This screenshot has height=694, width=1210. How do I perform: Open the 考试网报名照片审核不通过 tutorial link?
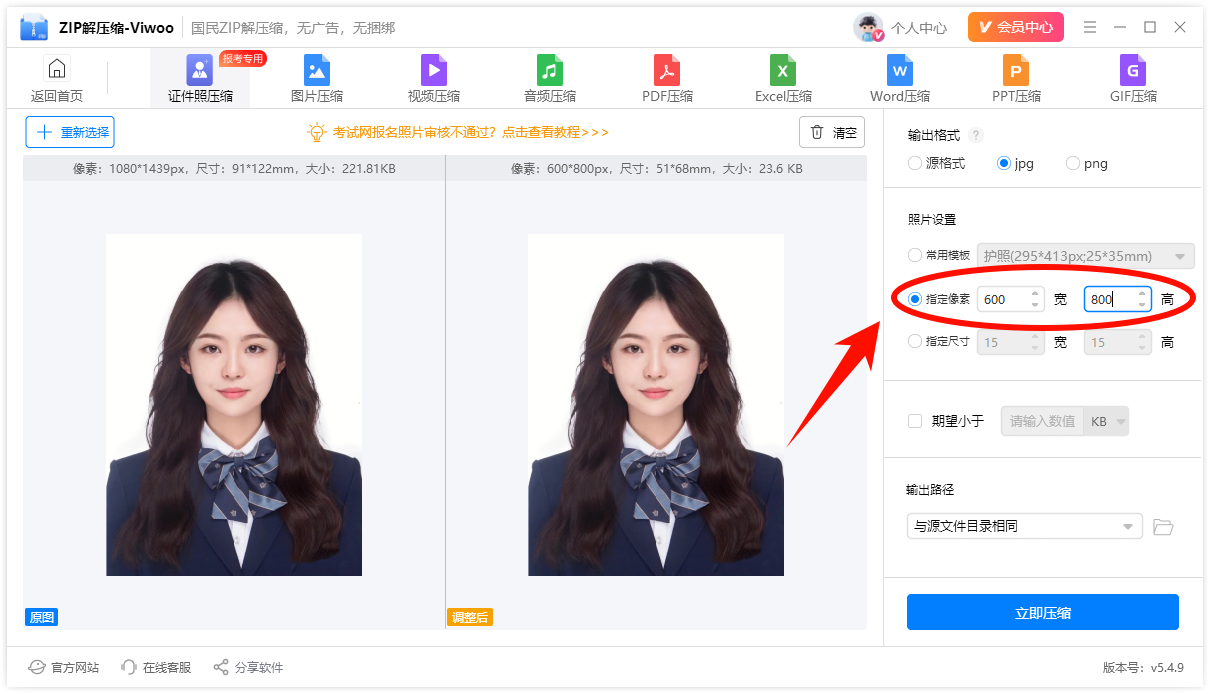pos(470,132)
